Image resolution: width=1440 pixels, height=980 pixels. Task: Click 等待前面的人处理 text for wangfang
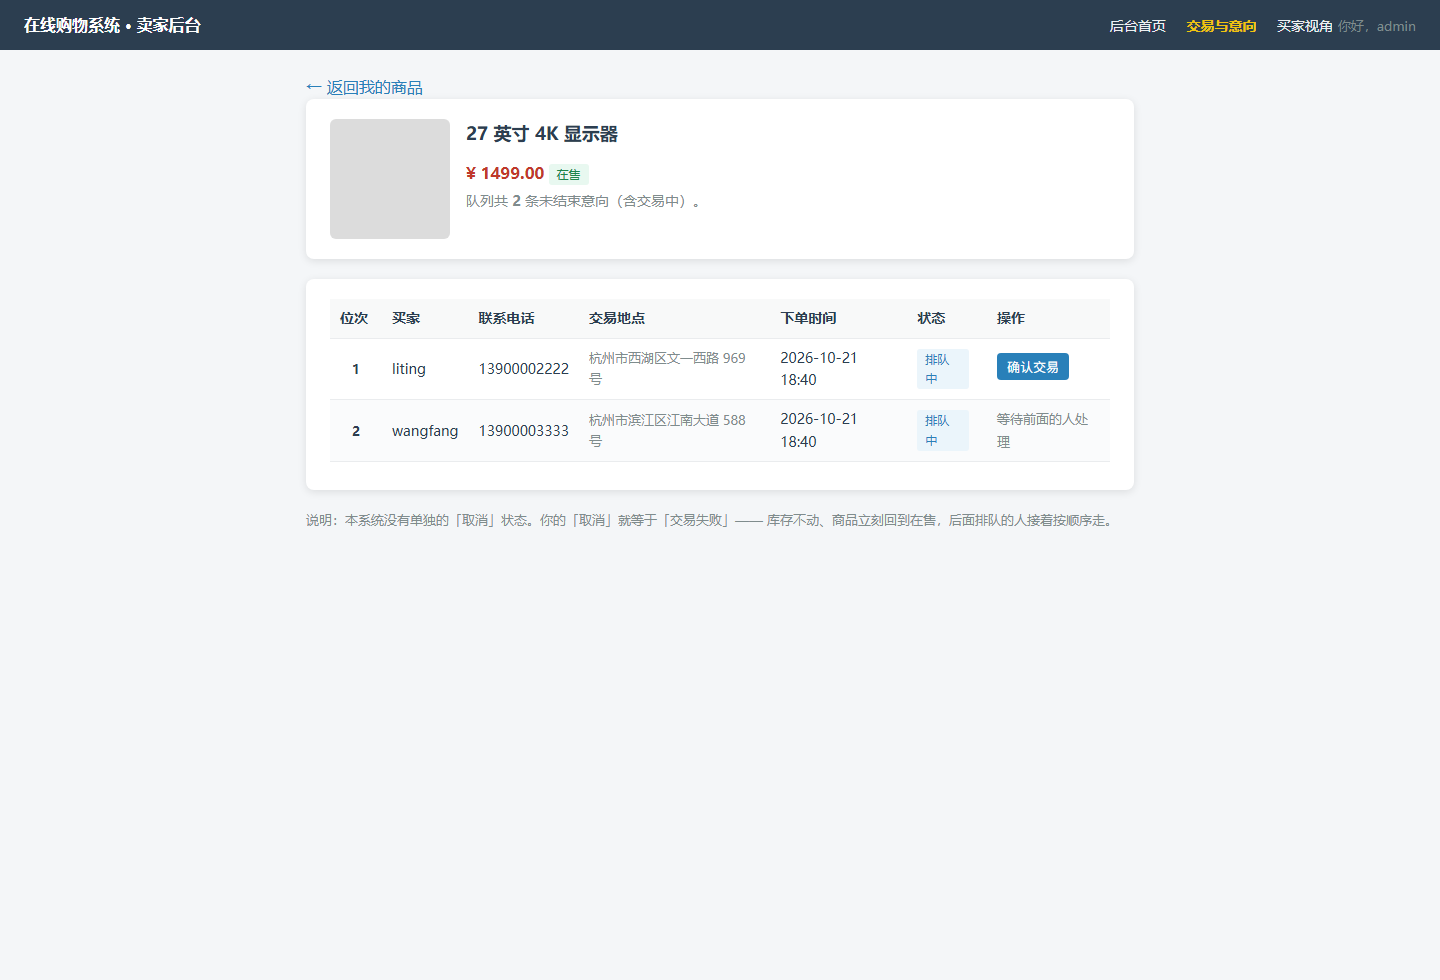(x=1042, y=430)
